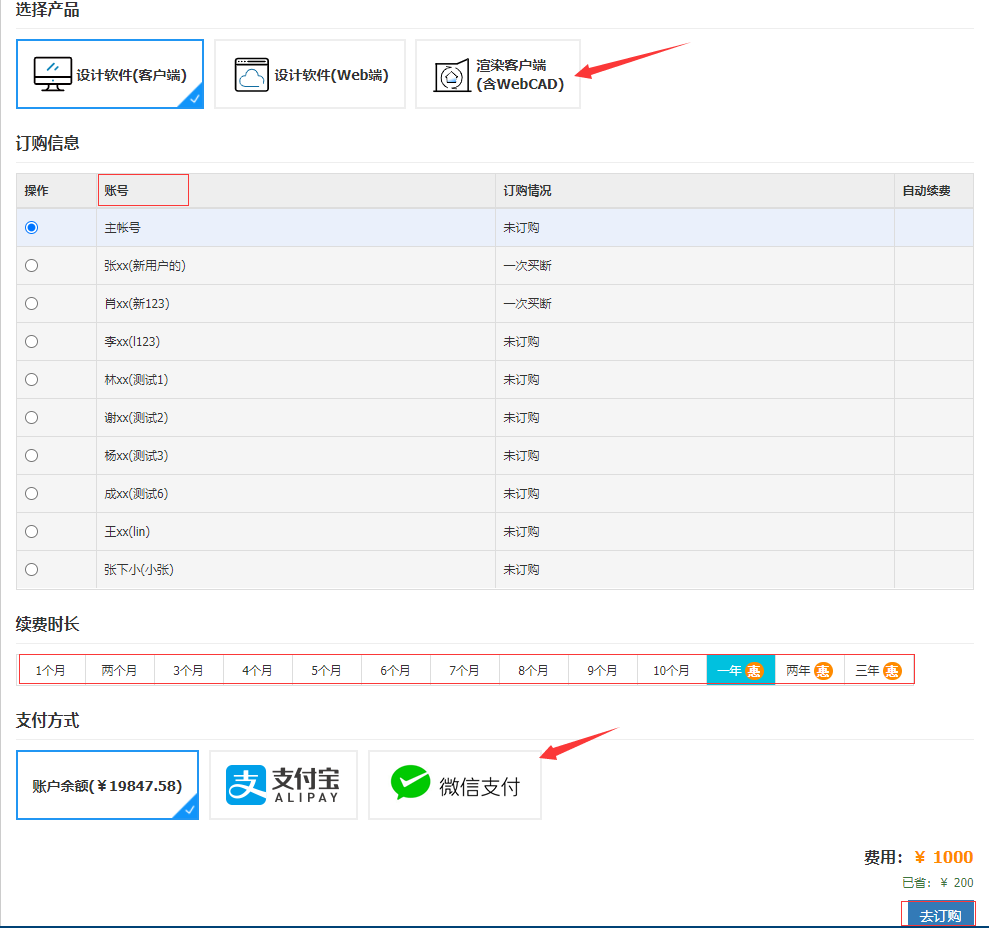
Task: Click 惠 badge on 一年 option
Action: point(754,671)
